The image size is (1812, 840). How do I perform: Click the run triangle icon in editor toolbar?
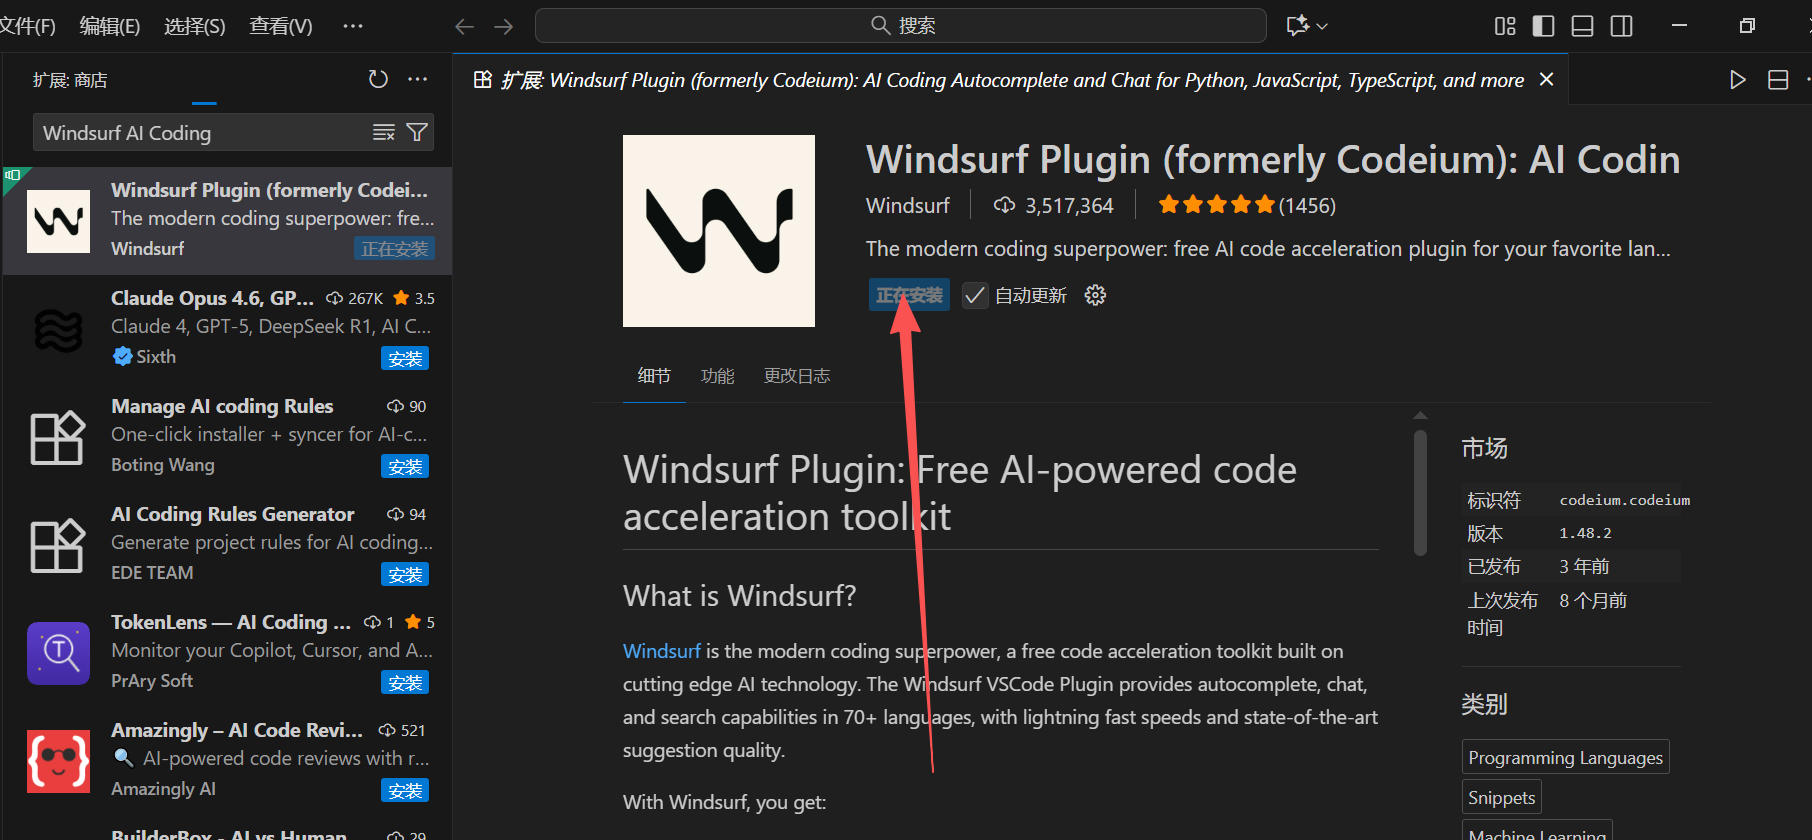(x=1738, y=80)
